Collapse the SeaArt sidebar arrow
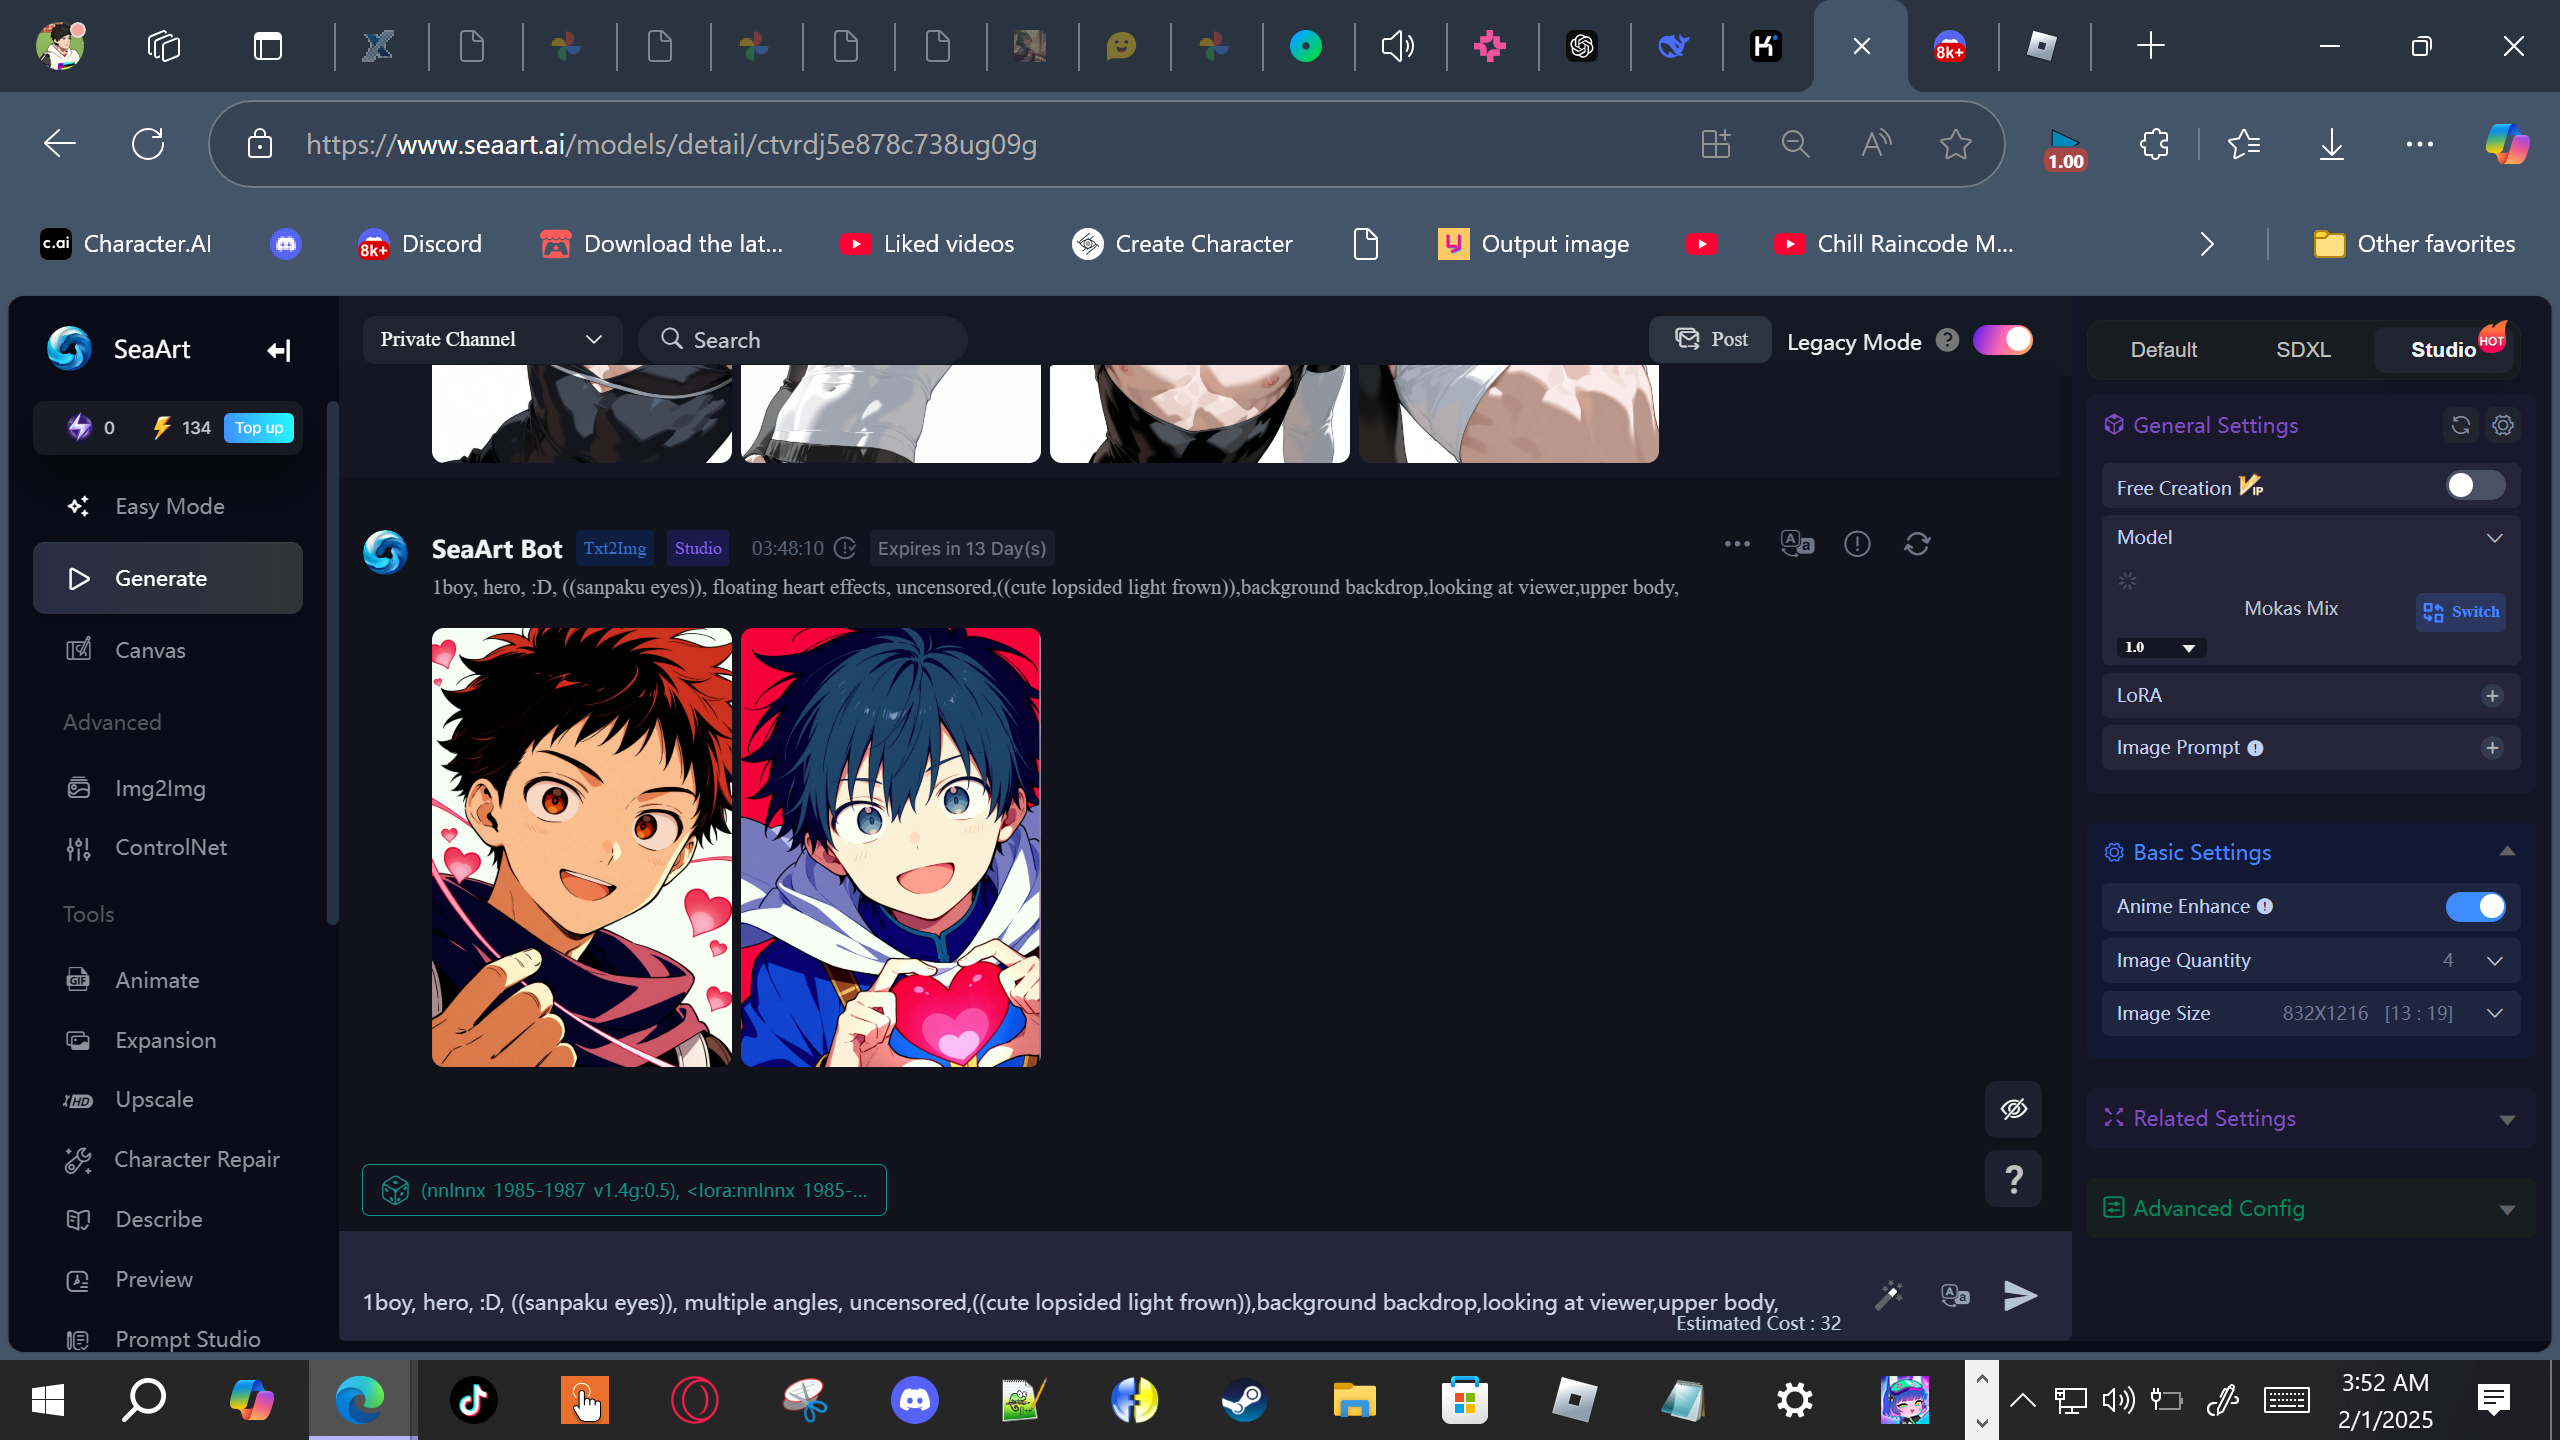2560x1440 pixels. [x=278, y=350]
